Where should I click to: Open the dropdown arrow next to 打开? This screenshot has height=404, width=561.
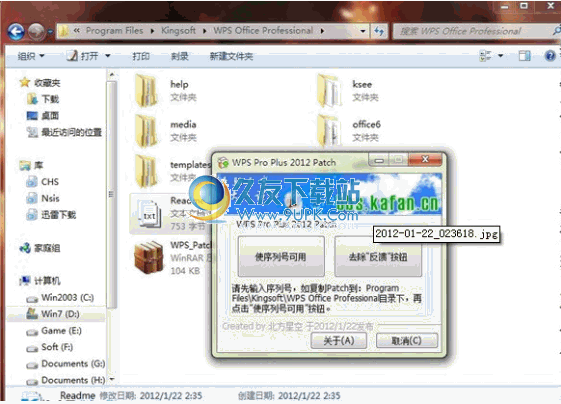(108, 56)
